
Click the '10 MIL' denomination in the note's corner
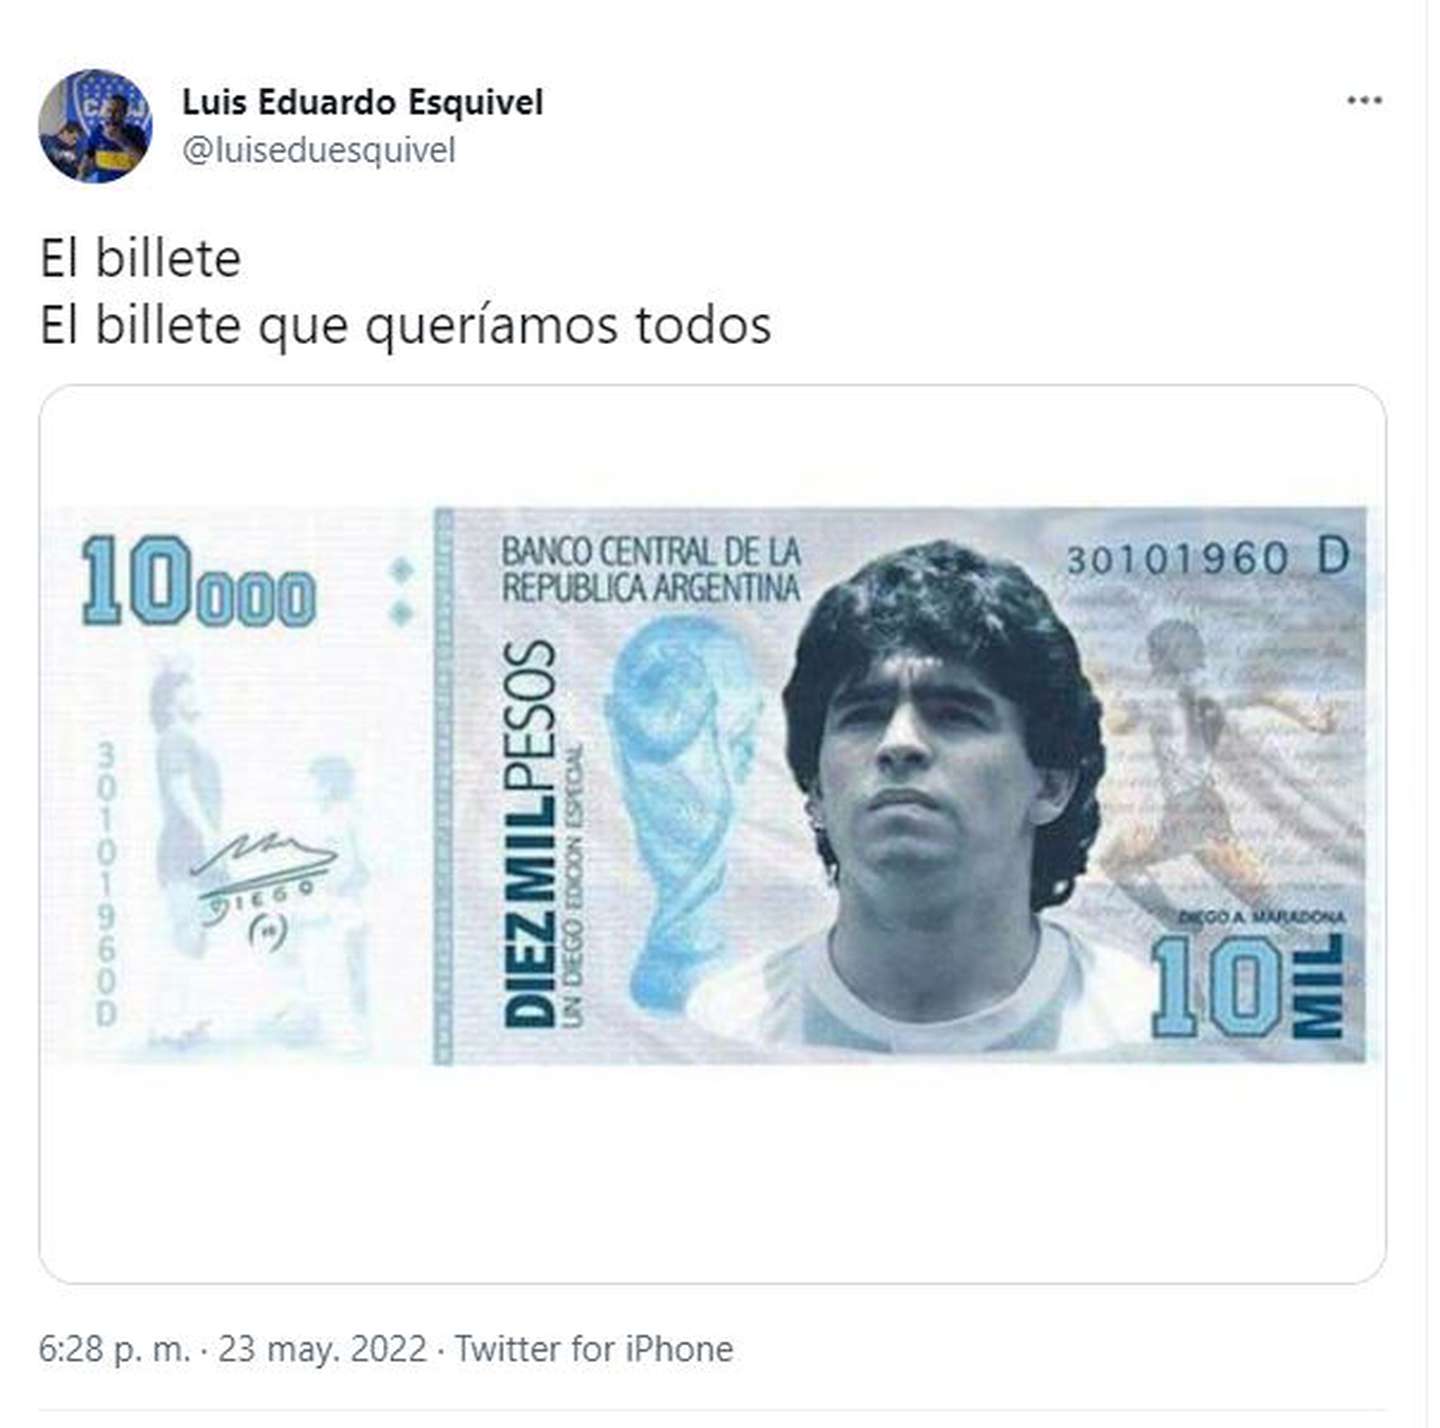click(1248, 985)
